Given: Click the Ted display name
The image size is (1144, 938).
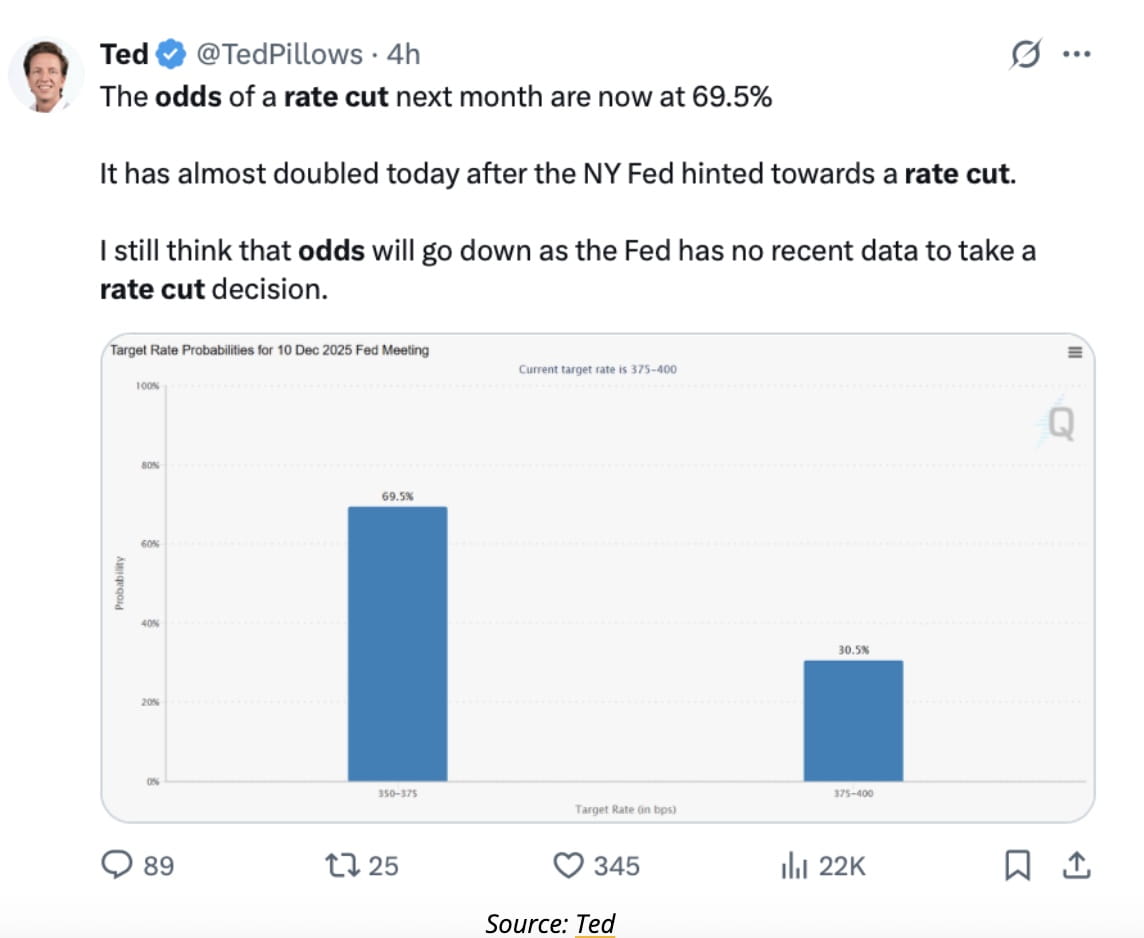Looking at the screenshot, I should point(124,54).
